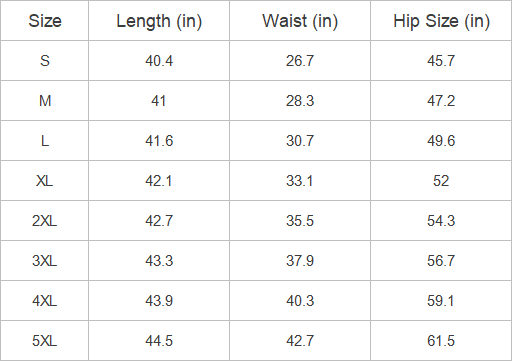This screenshot has width=512, height=361.
Task: Select the XL size cell
Action: (x=45, y=181)
